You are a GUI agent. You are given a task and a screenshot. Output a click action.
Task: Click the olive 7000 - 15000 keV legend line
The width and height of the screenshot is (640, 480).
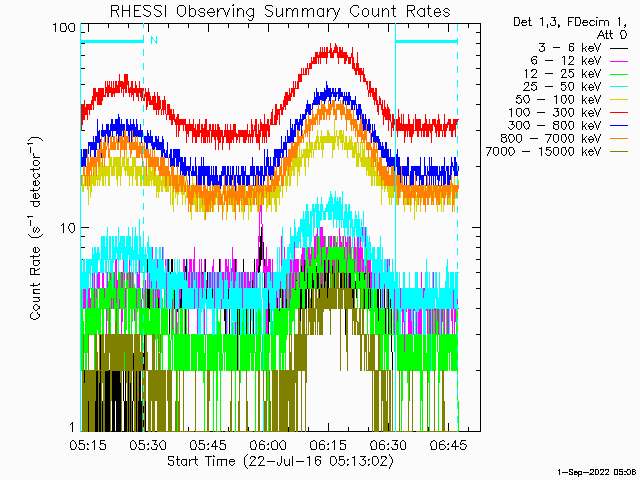tap(619, 153)
